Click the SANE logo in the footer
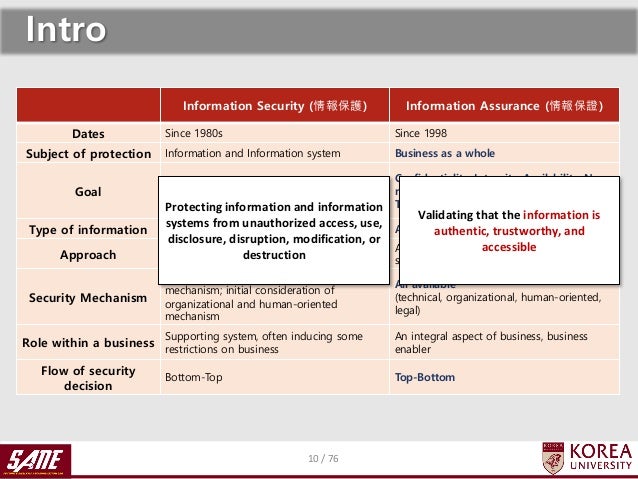638x479 pixels. [x=35, y=460]
